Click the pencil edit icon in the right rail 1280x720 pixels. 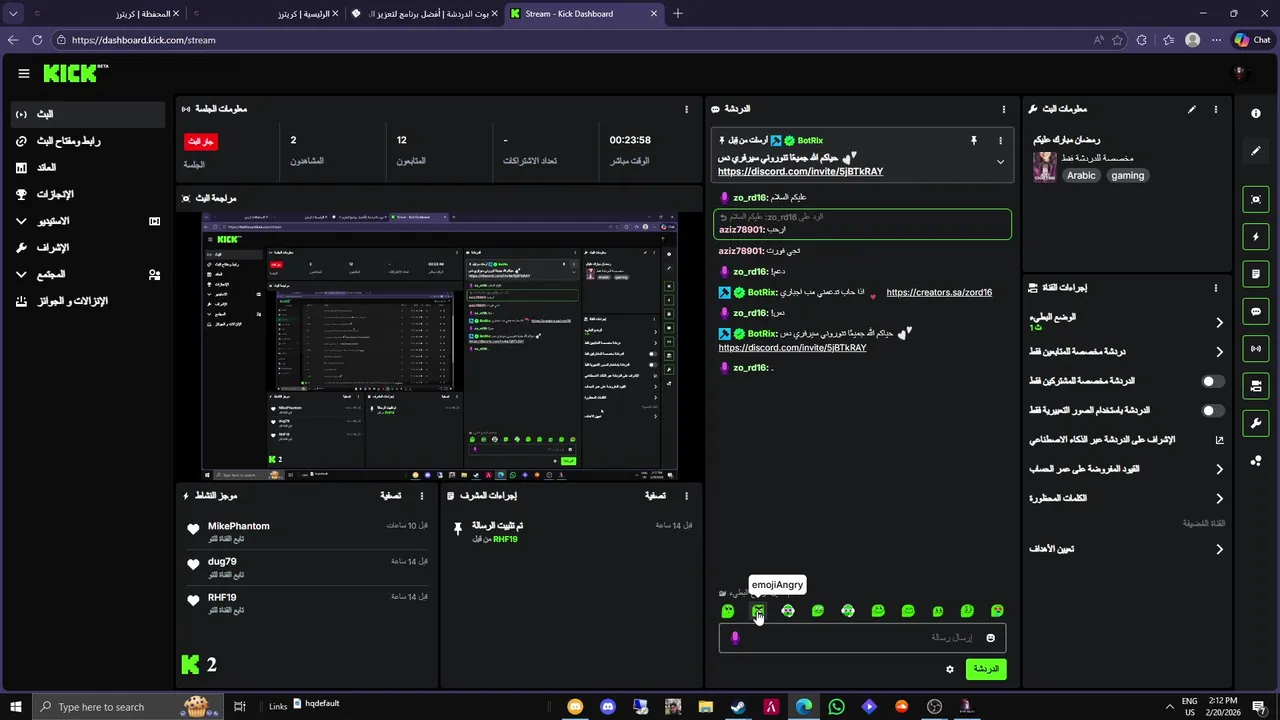coord(1256,151)
